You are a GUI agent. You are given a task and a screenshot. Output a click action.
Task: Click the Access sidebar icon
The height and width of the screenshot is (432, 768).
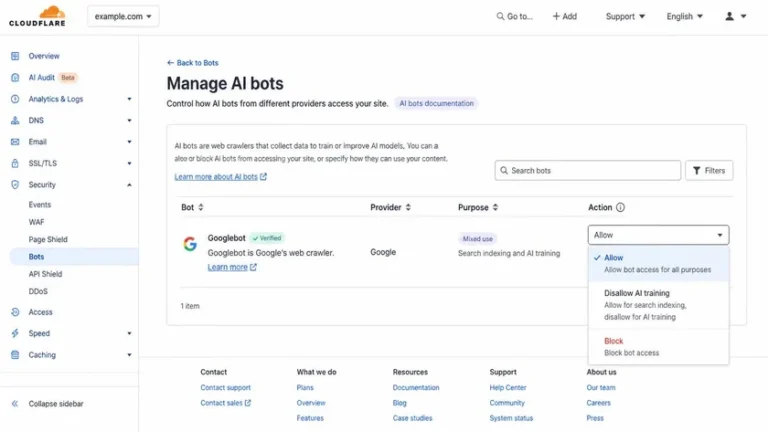pos(15,312)
